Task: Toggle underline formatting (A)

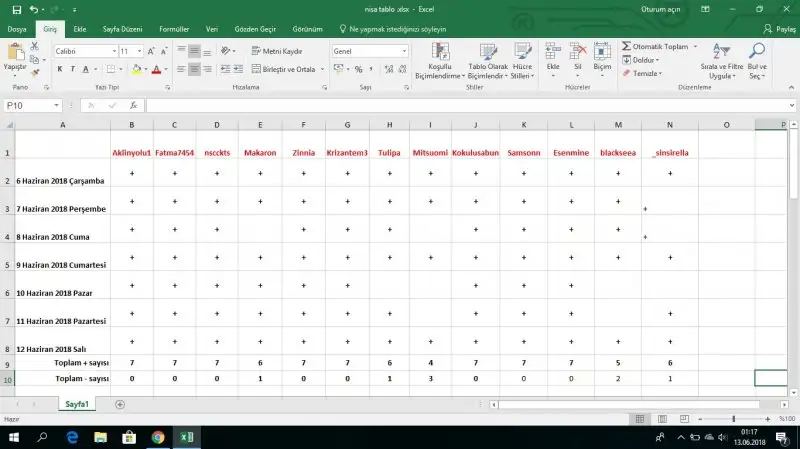Action: pos(87,69)
